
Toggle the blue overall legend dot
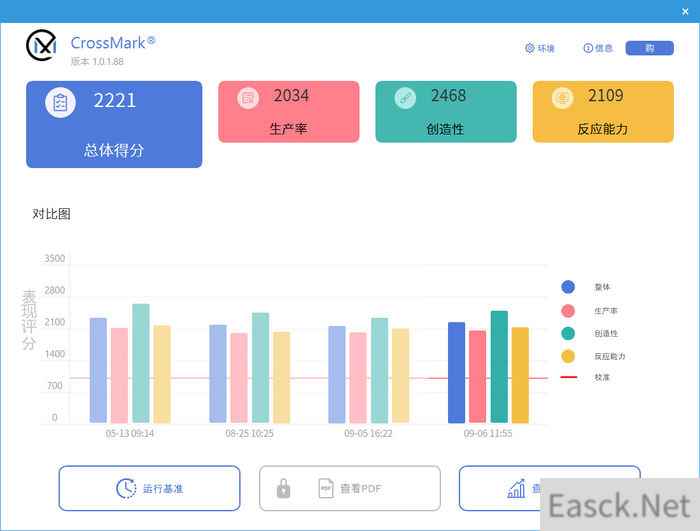point(568,287)
